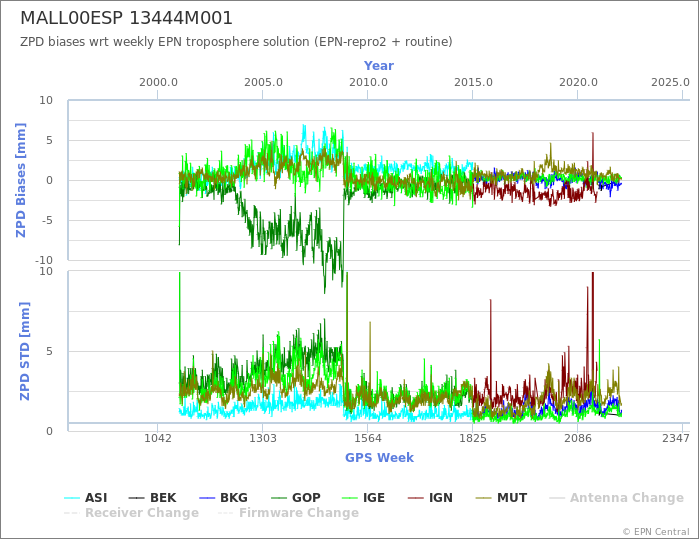Click the 2015.0 year tick label

pos(474,83)
